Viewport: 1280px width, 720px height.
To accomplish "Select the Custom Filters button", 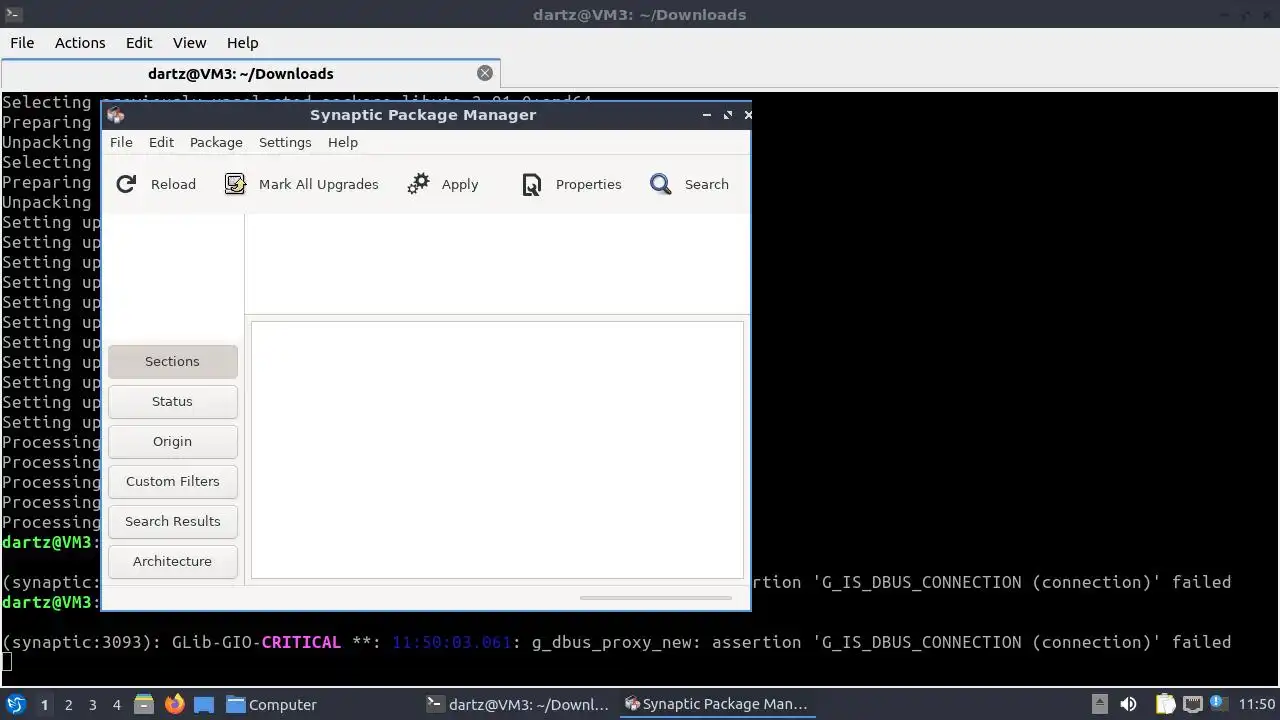I will pyautogui.click(x=172, y=481).
